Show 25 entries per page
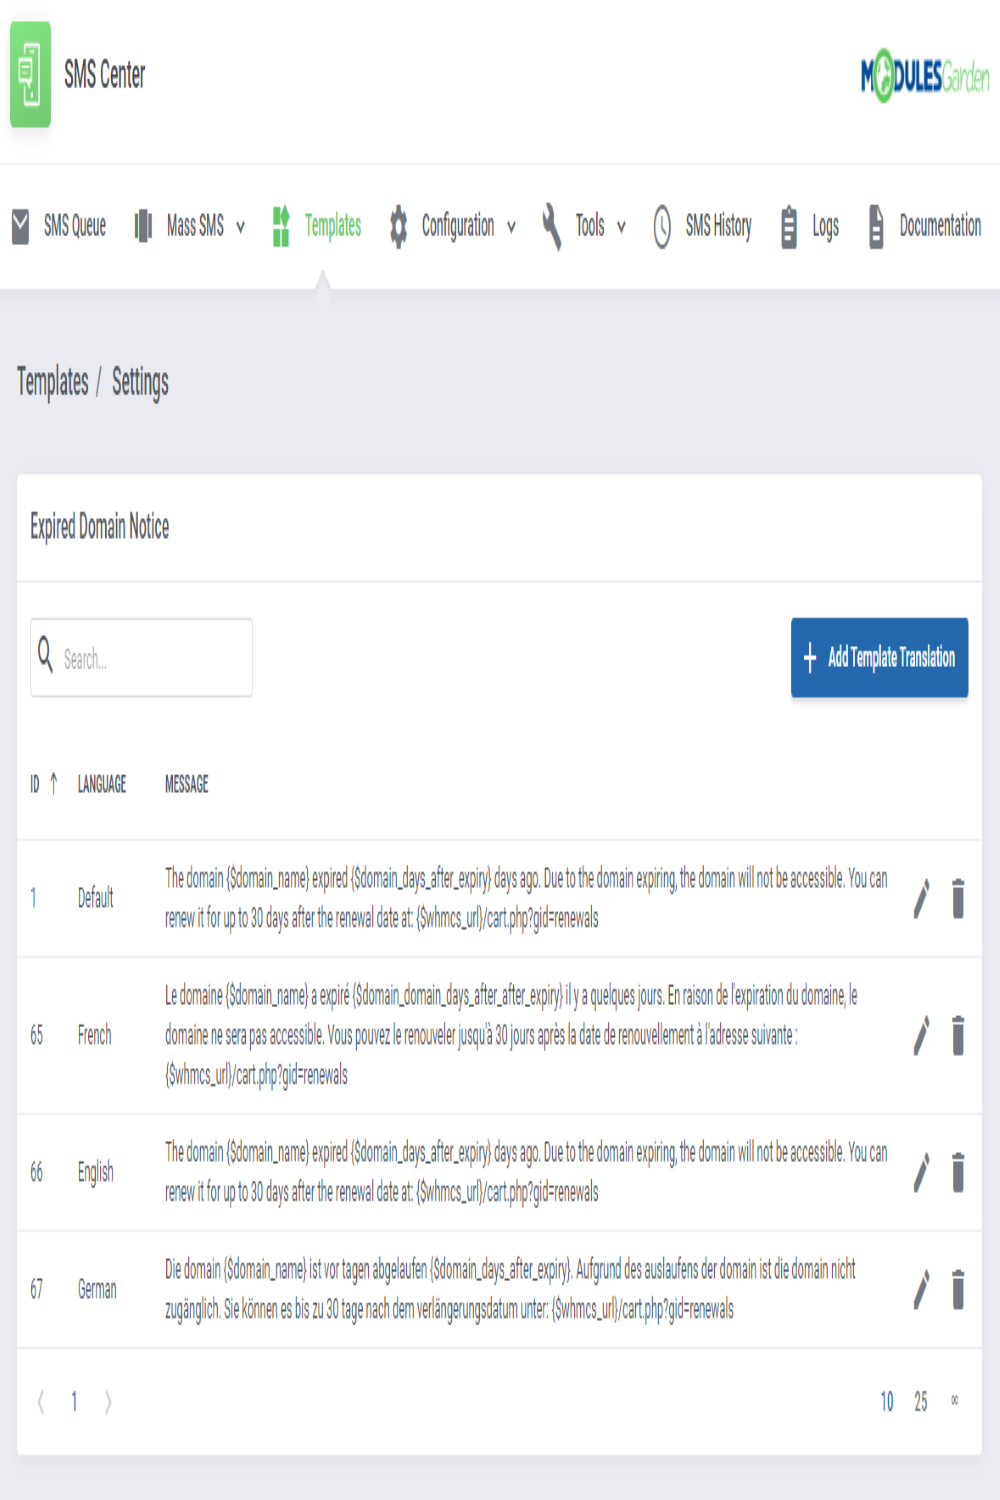The width and height of the screenshot is (1000, 1500). tap(921, 1402)
